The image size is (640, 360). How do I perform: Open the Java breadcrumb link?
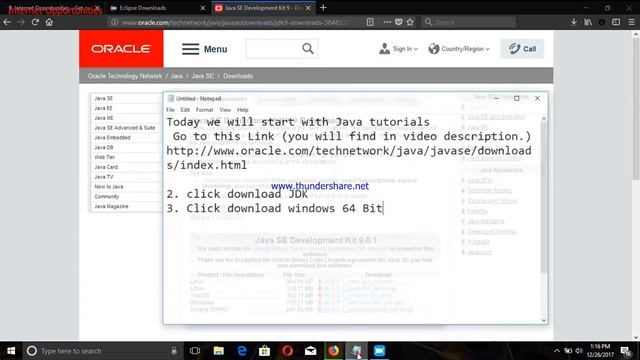pyautogui.click(x=177, y=76)
